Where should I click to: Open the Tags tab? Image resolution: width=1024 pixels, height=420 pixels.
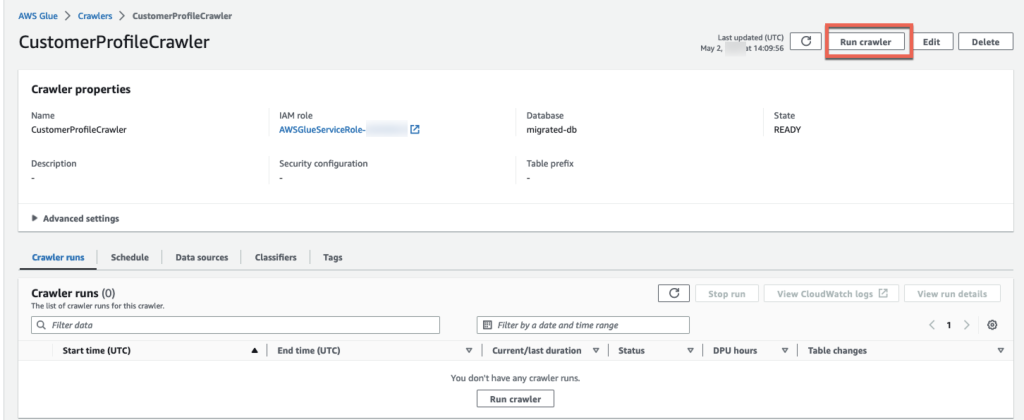(x=332, y=257)
